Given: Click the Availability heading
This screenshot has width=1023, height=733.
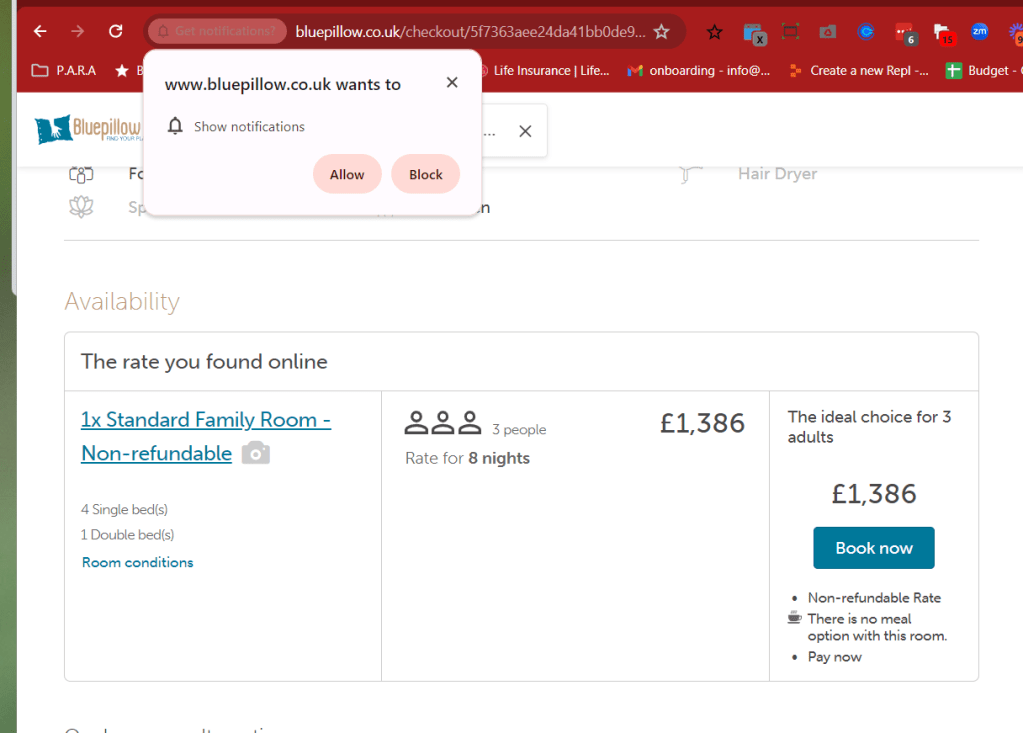Looking at the screenshot, I should (122, 301).
